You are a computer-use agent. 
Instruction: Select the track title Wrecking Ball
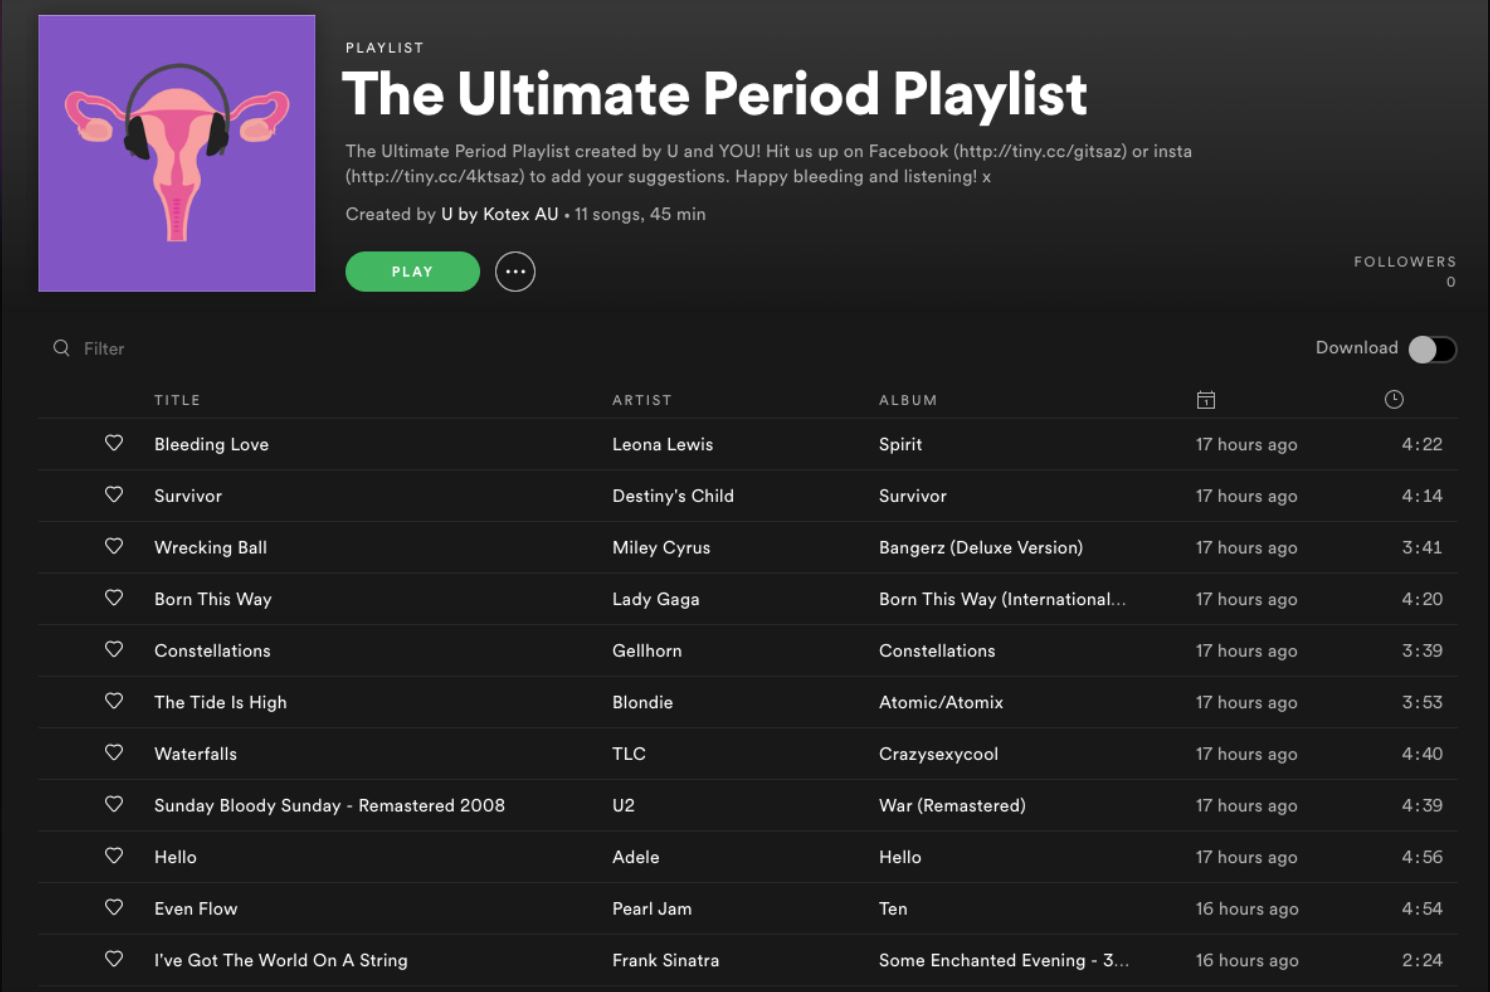[210, 548]
